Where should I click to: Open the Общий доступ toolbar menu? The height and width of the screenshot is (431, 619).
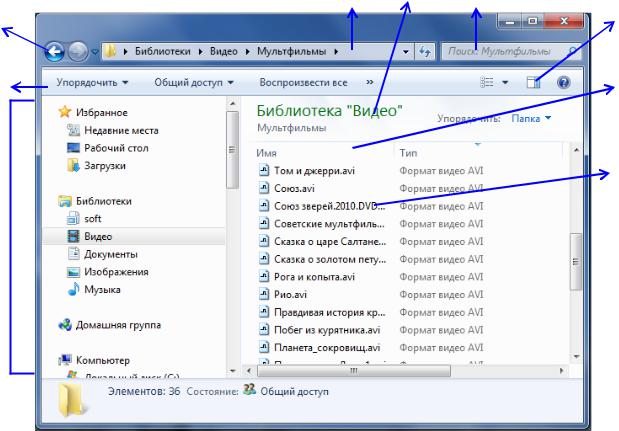coord(194,82)
